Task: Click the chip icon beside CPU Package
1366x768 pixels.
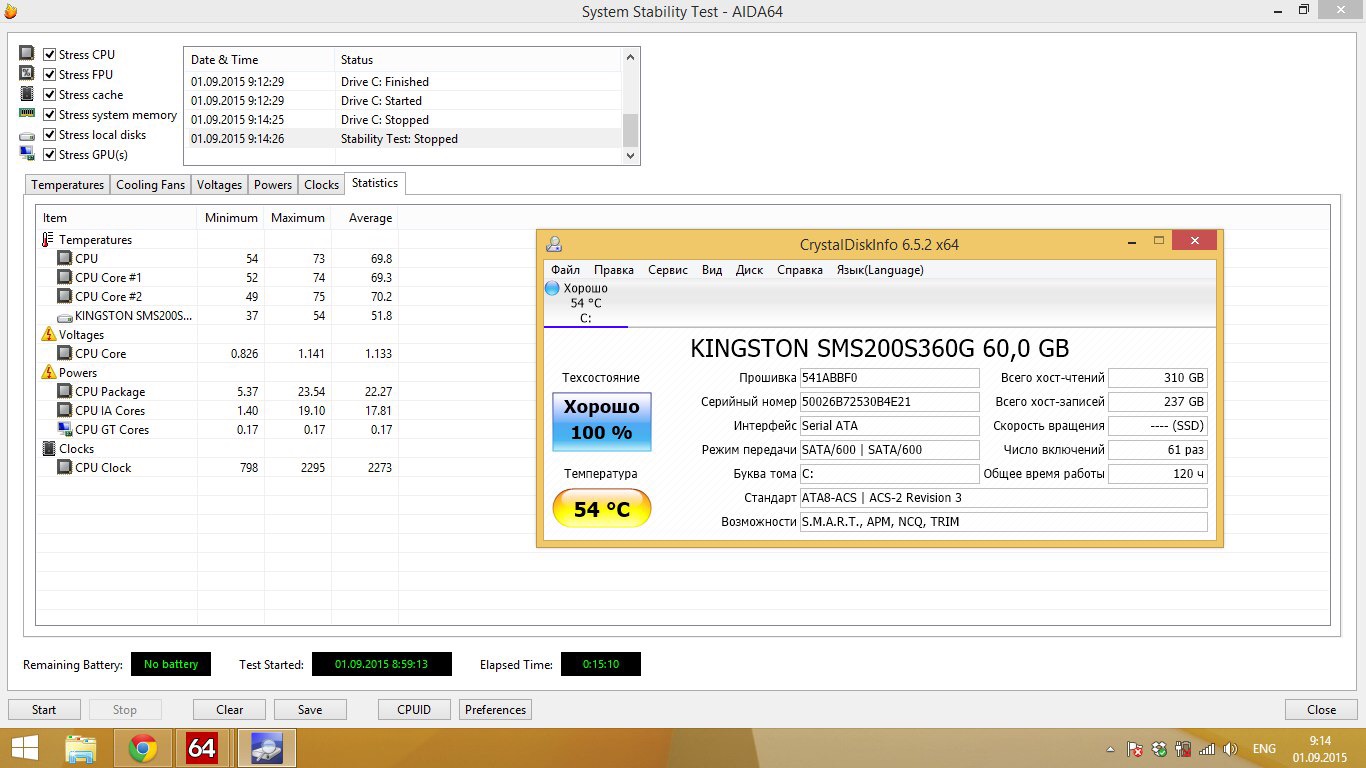Action: 65,392
